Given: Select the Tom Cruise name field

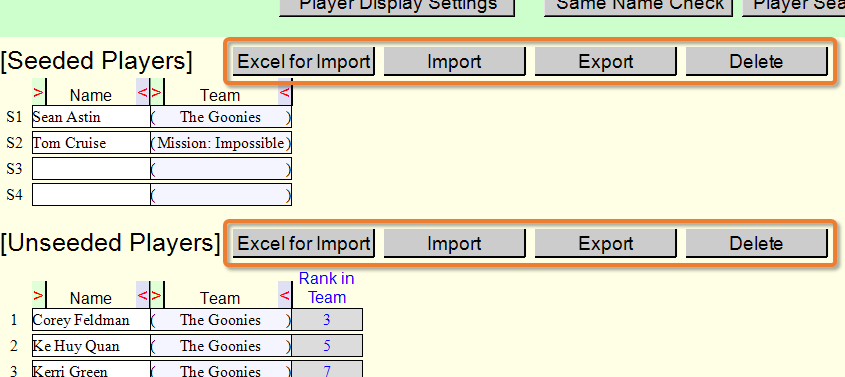Looking at the screenshot, I should (x=91, y=143).
